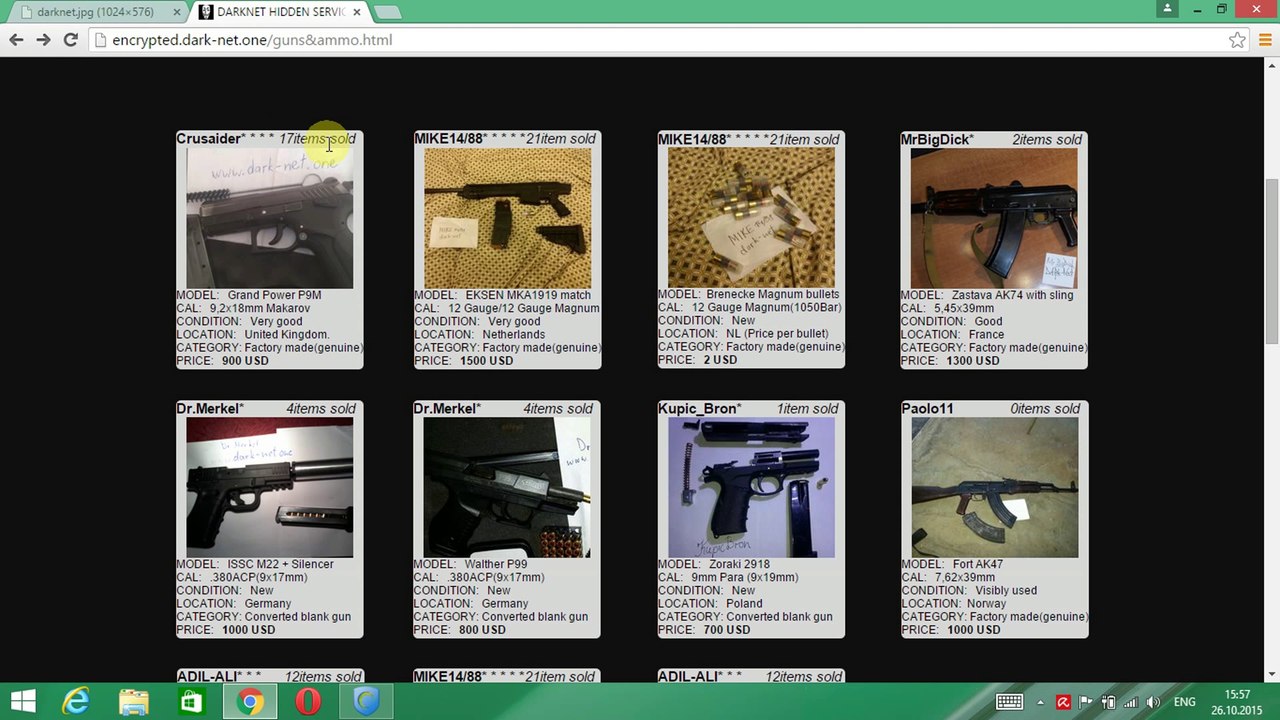Open the Grand Power P9M listing photo
The width and height of the screenshot is (1280, 720).
[269, 218]
